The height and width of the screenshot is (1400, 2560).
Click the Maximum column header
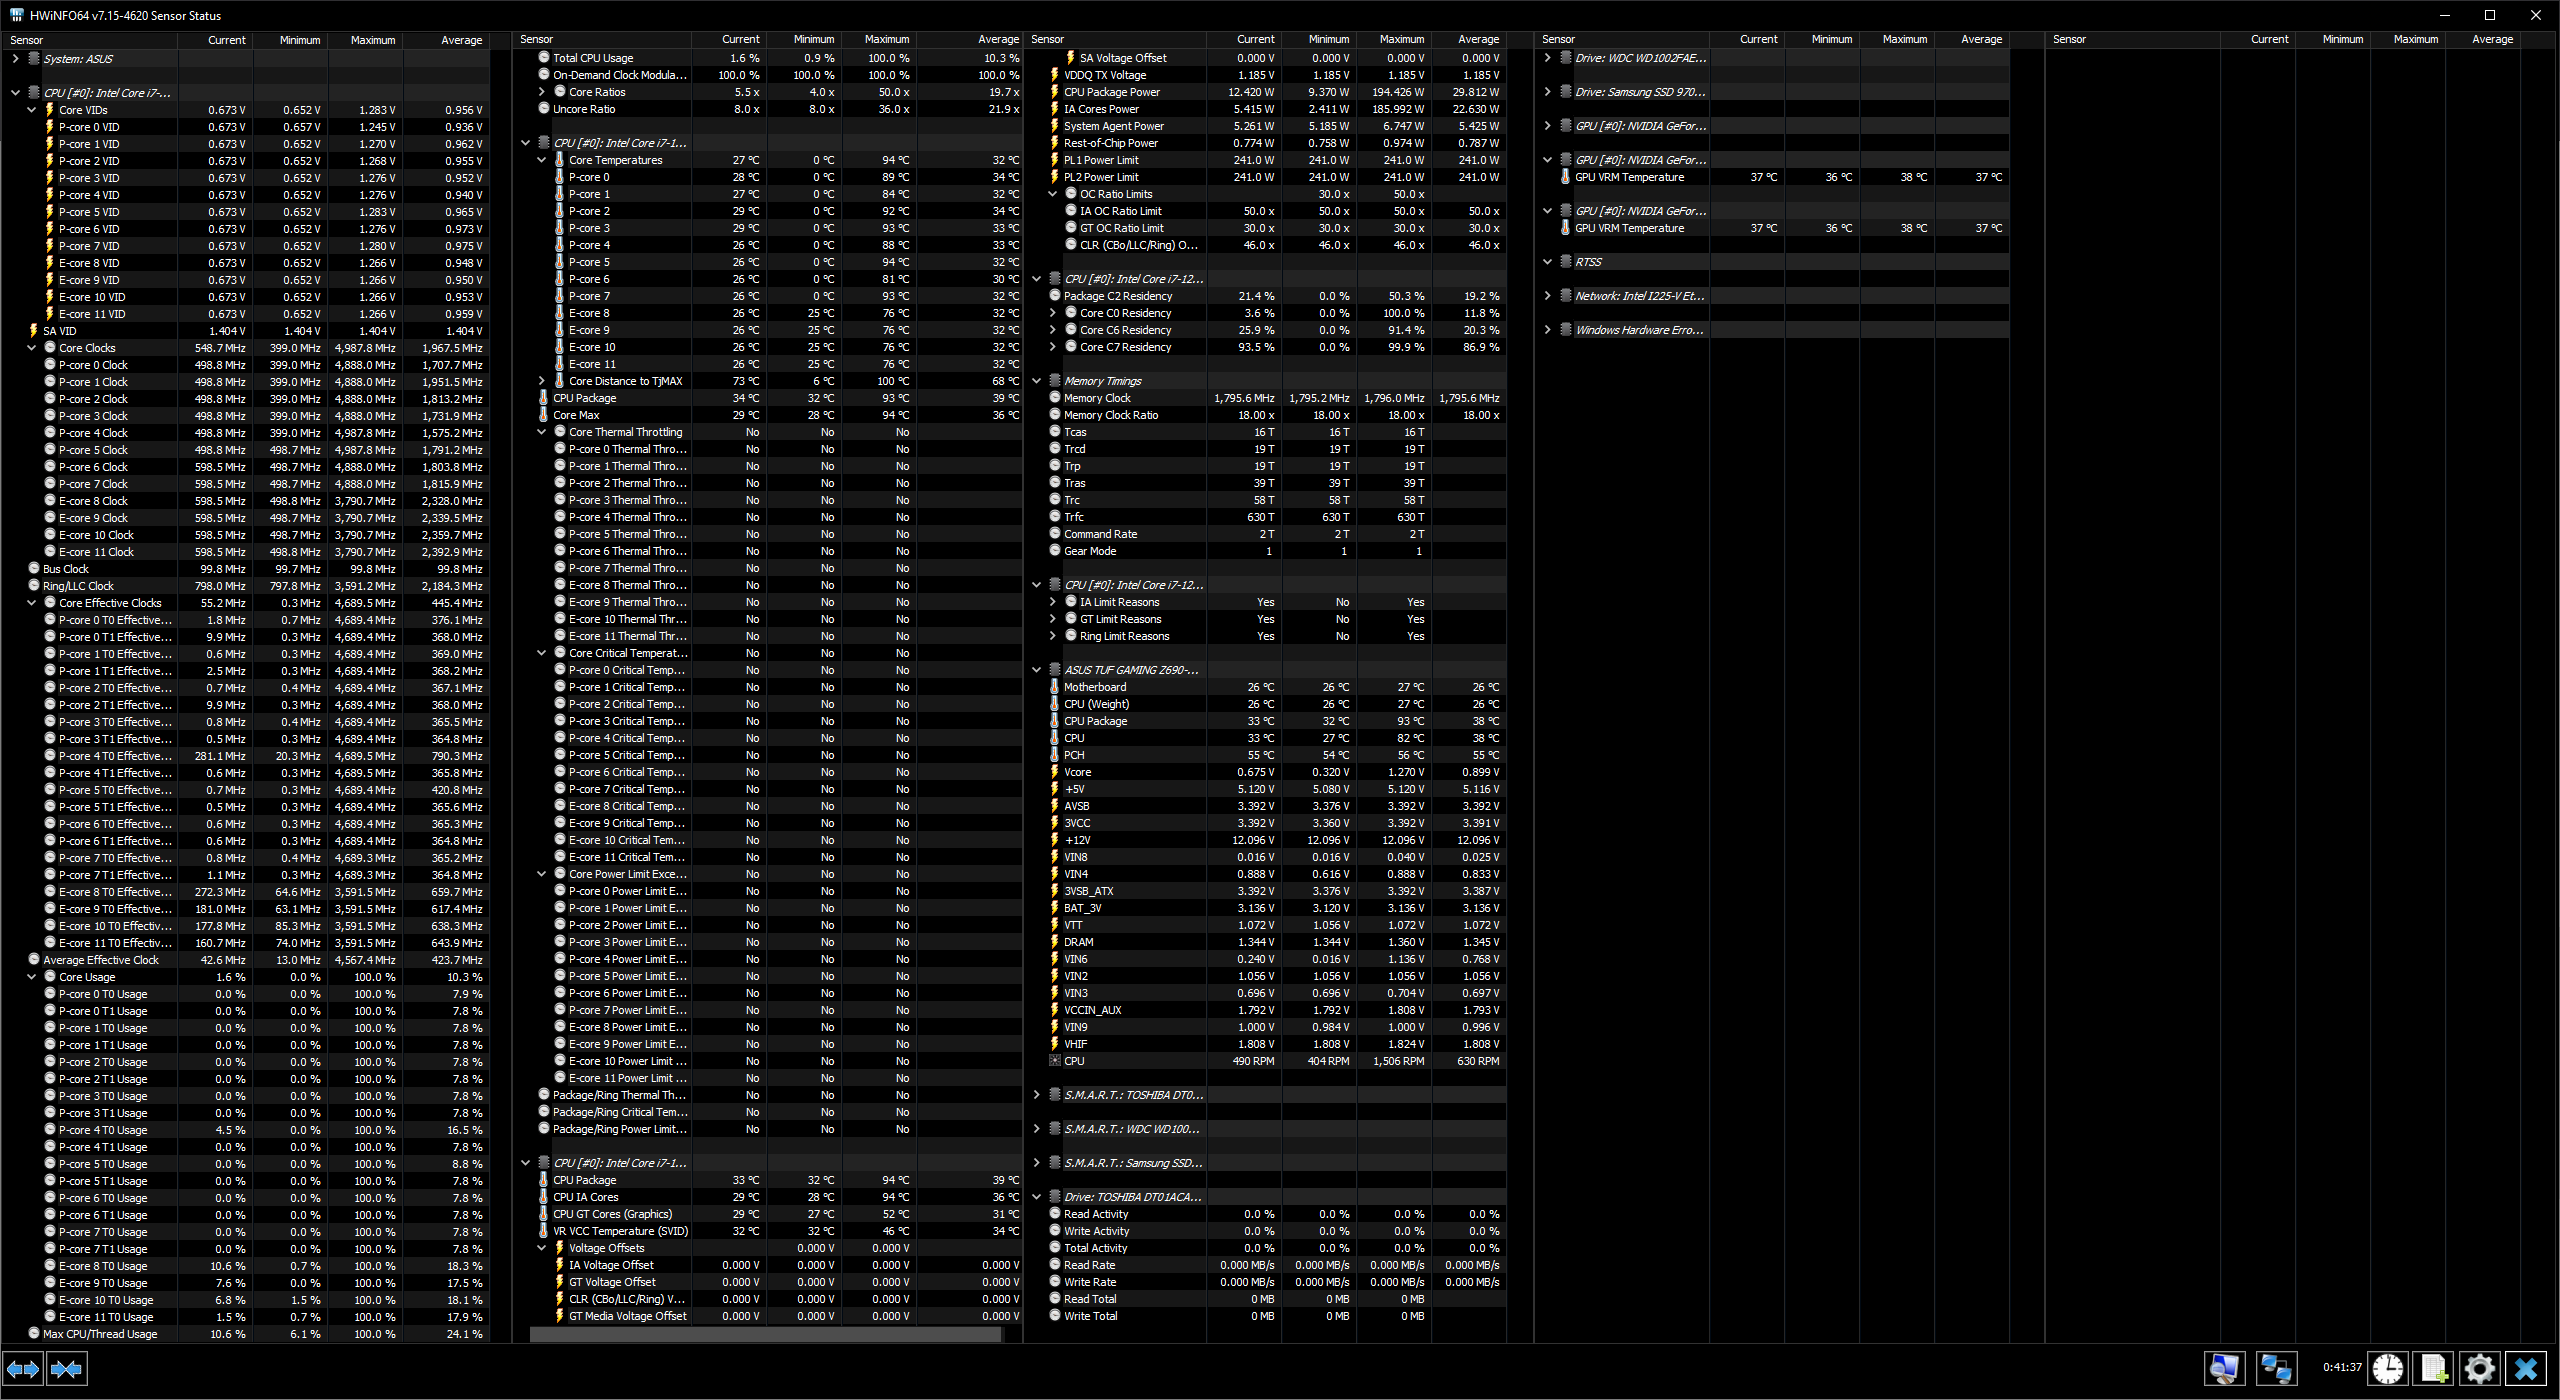[x=372, y=40]
